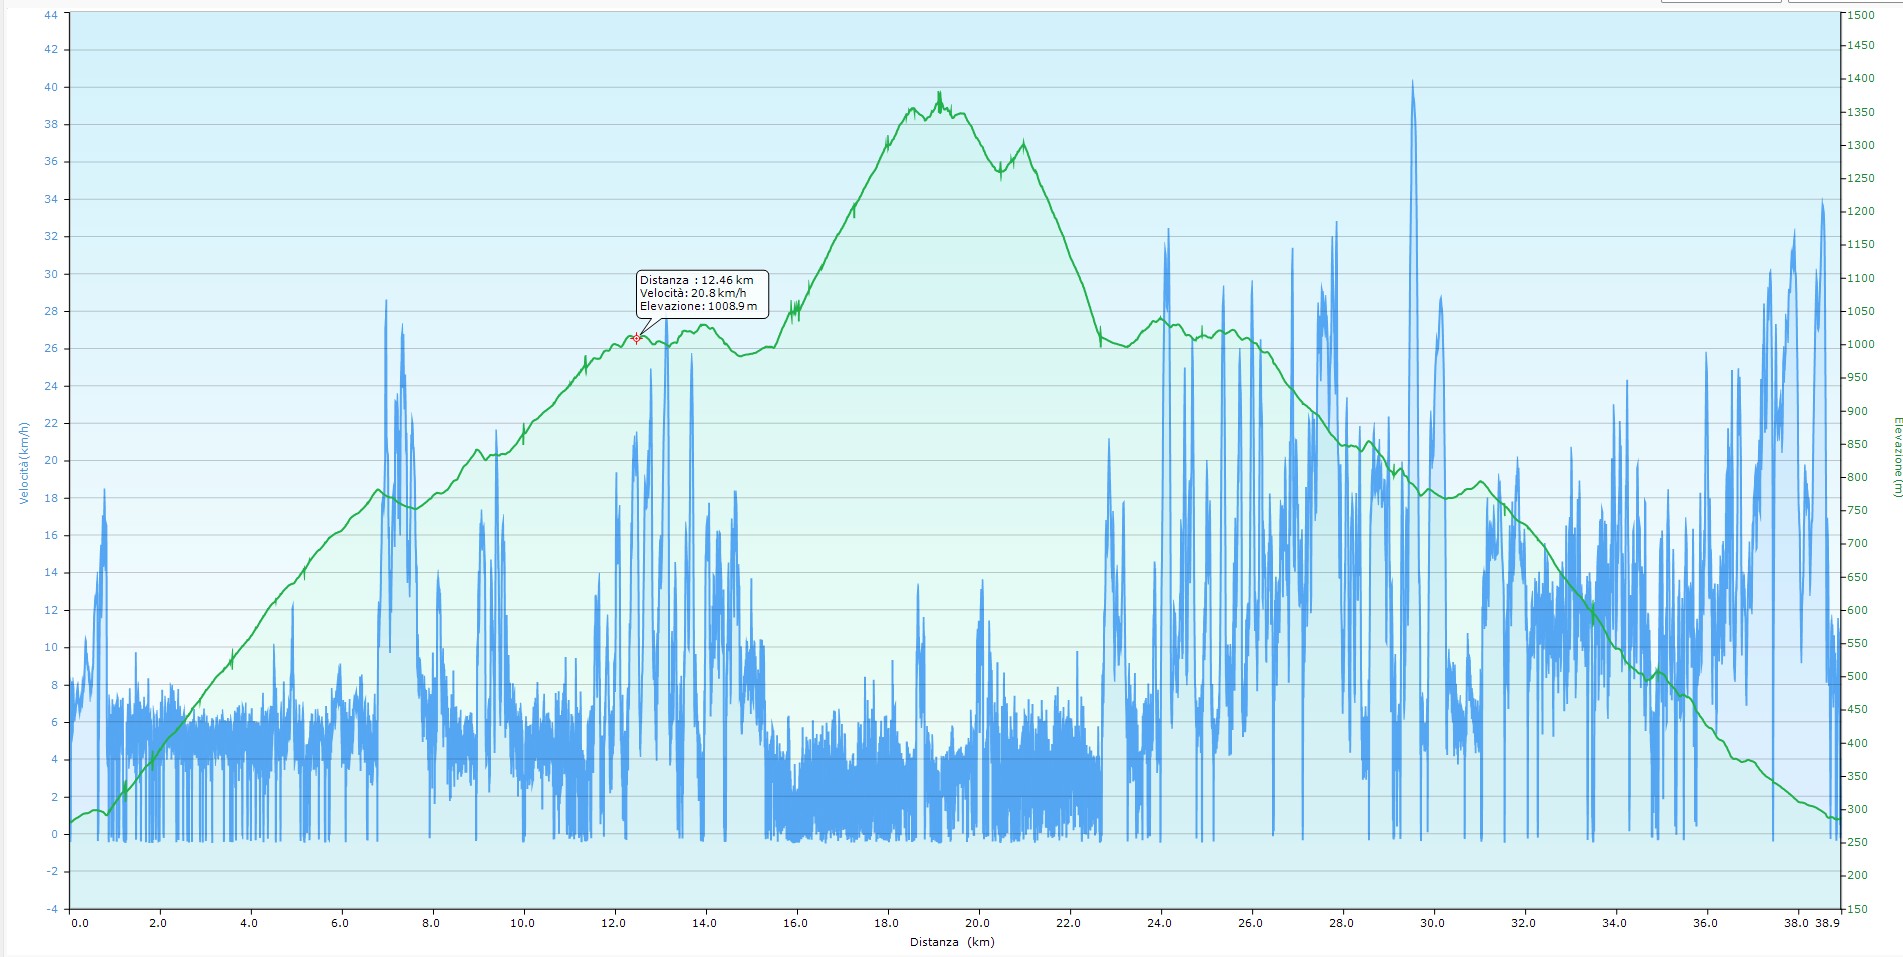Click the 44 label on speed axis
Screen dimensions: 1903x957
[x=51, y=15]
